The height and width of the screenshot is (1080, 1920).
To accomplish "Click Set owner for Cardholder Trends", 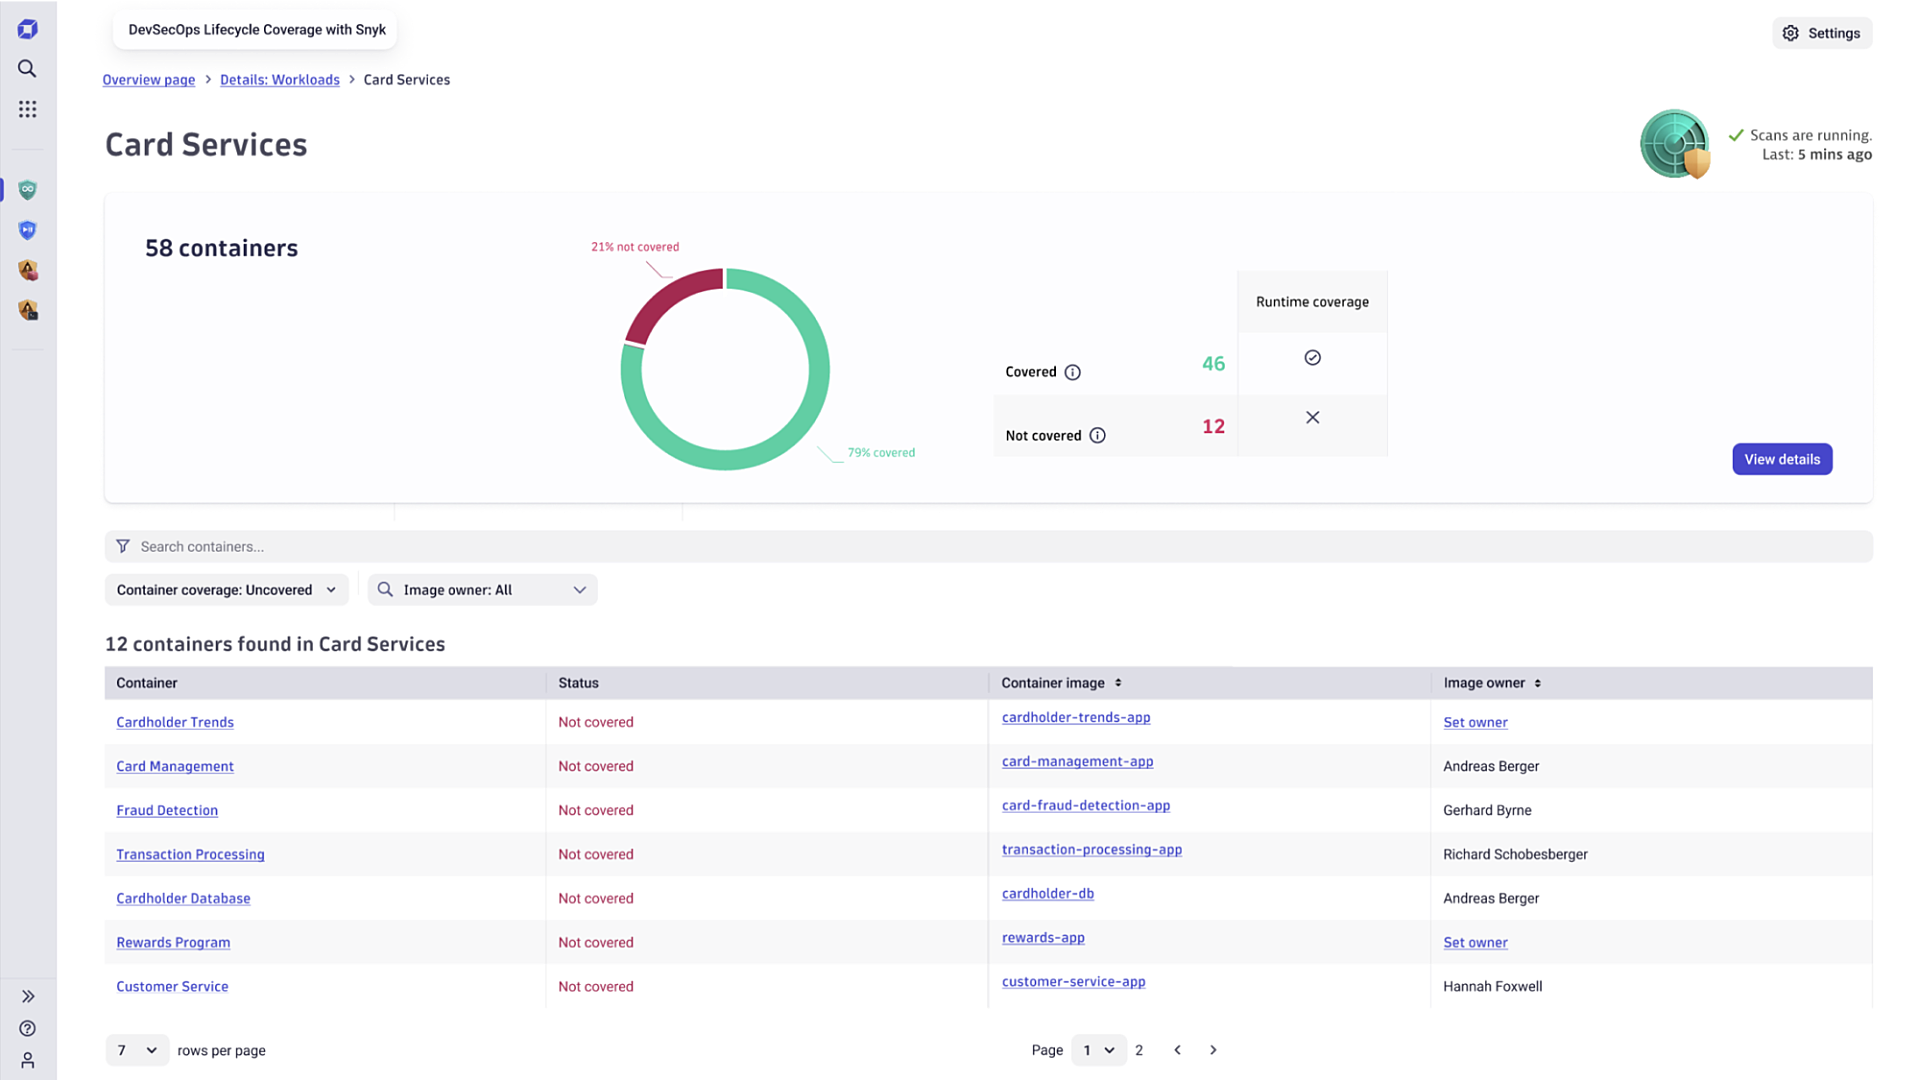I will click(1474, 721).
